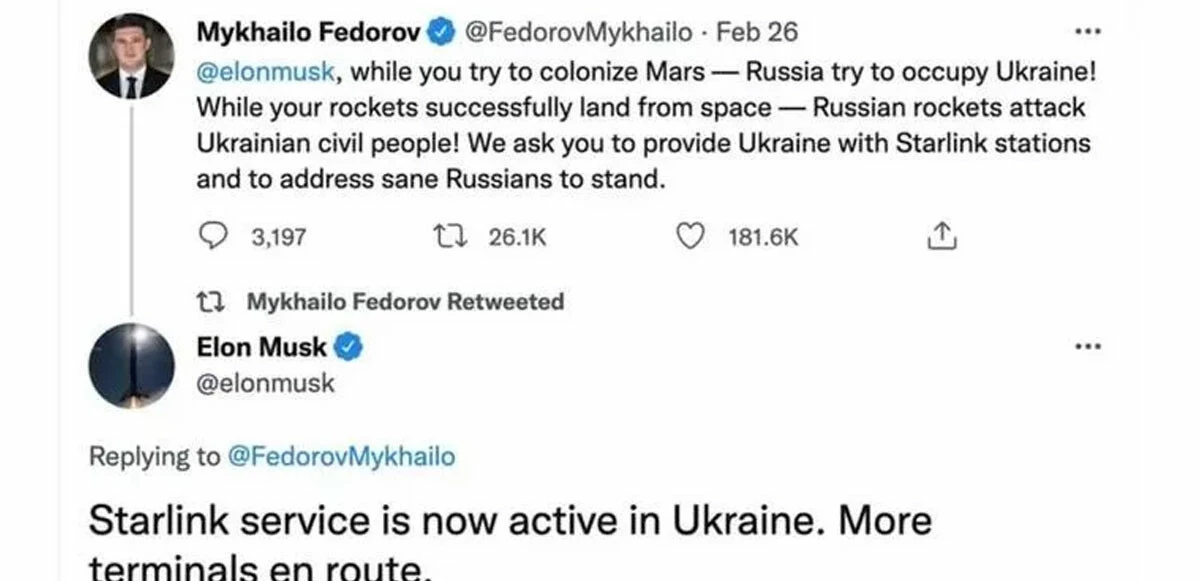The height and width of the screenshot is (581, 1200).
Task: Click the Elon Musk display name
Action: [262, 348]
